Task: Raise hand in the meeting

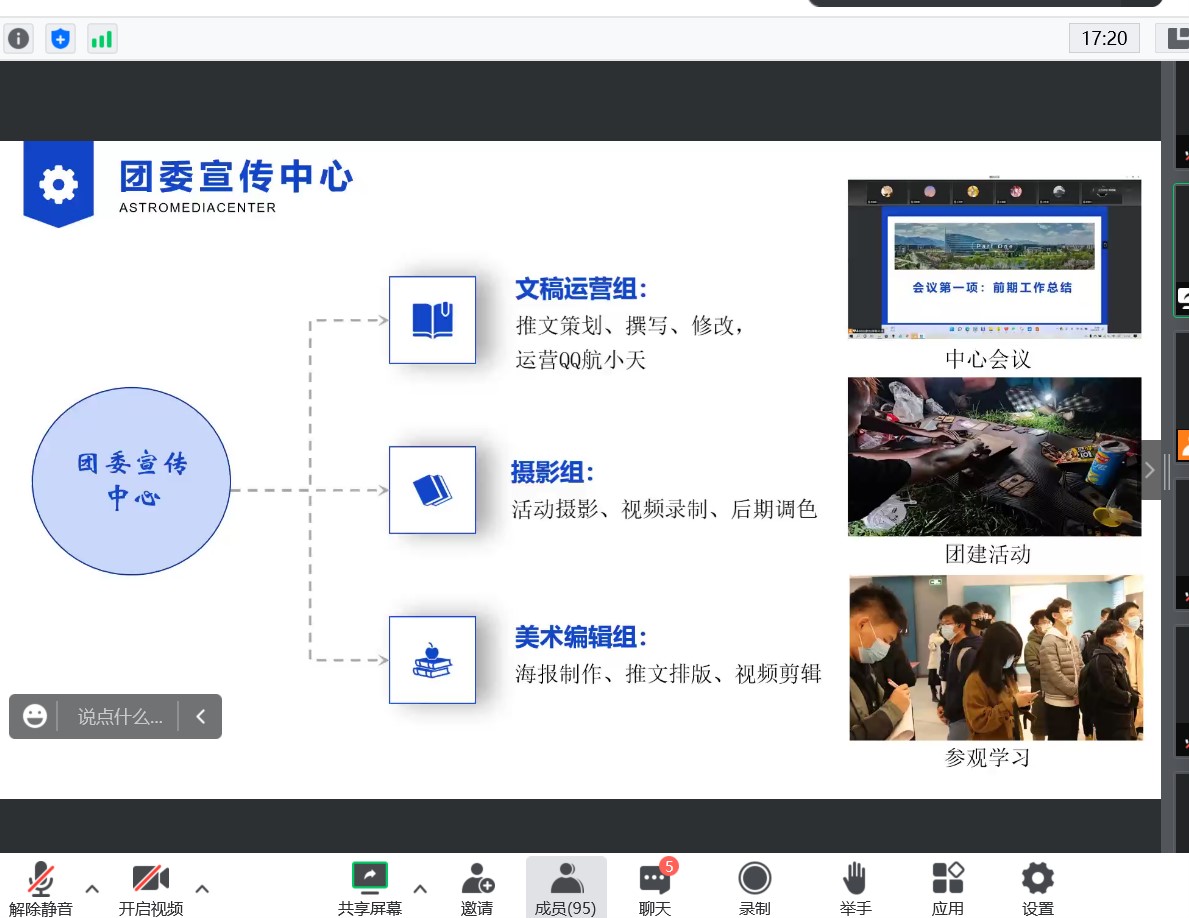Action: pyautogui.click(x=853, y=879)
